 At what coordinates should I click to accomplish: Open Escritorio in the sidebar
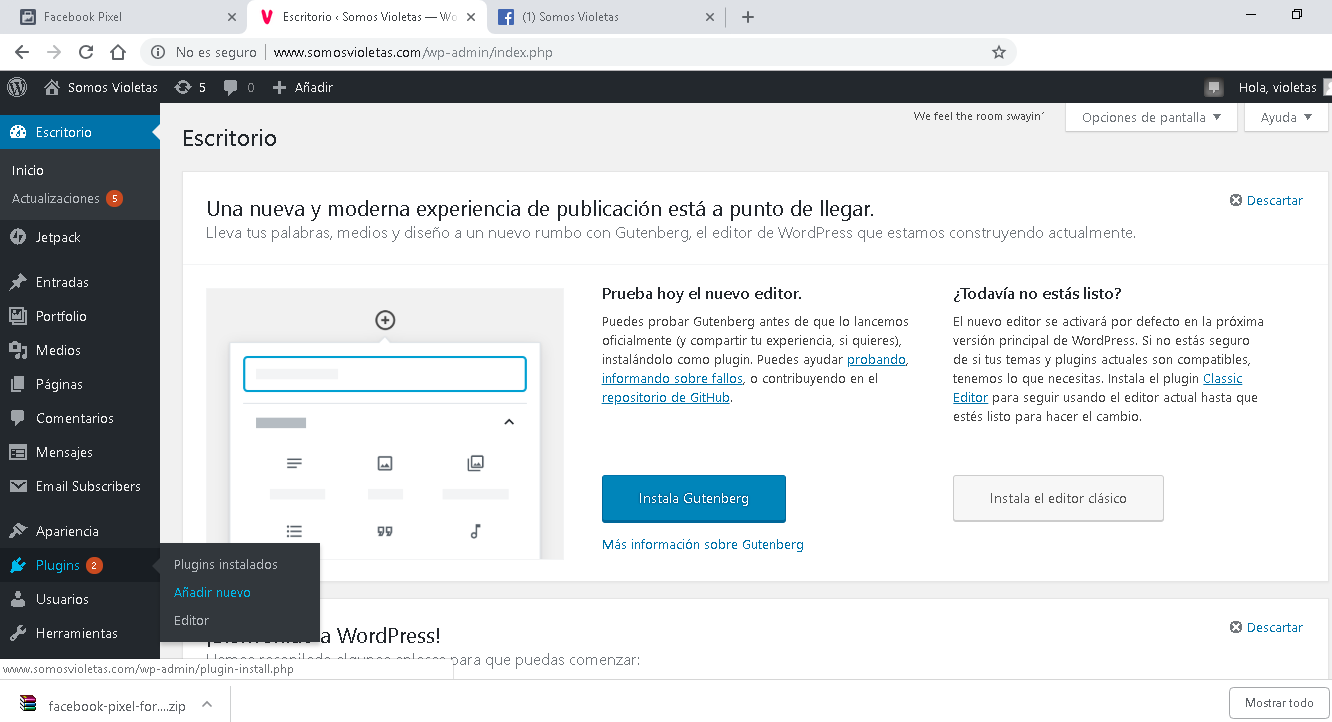point(80,132)
